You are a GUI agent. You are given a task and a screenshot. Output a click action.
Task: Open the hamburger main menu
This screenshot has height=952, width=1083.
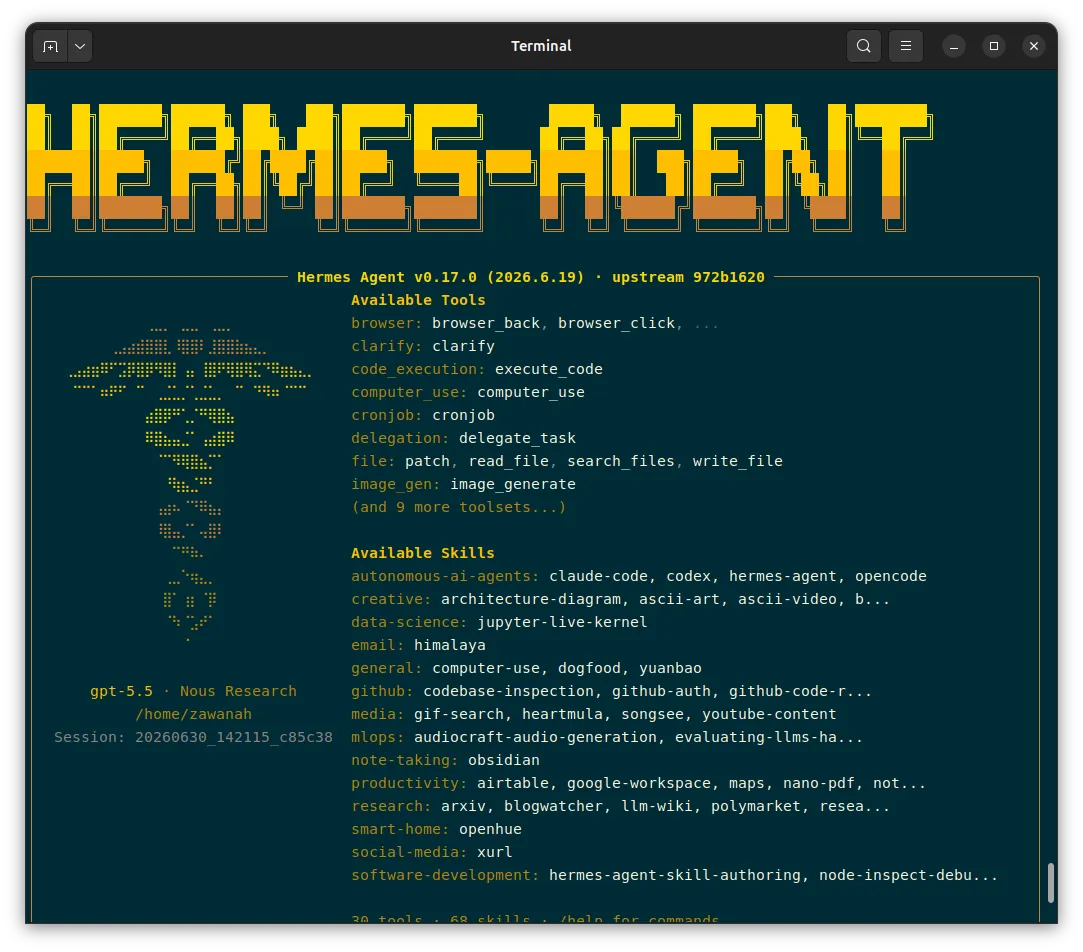(905, 46)
